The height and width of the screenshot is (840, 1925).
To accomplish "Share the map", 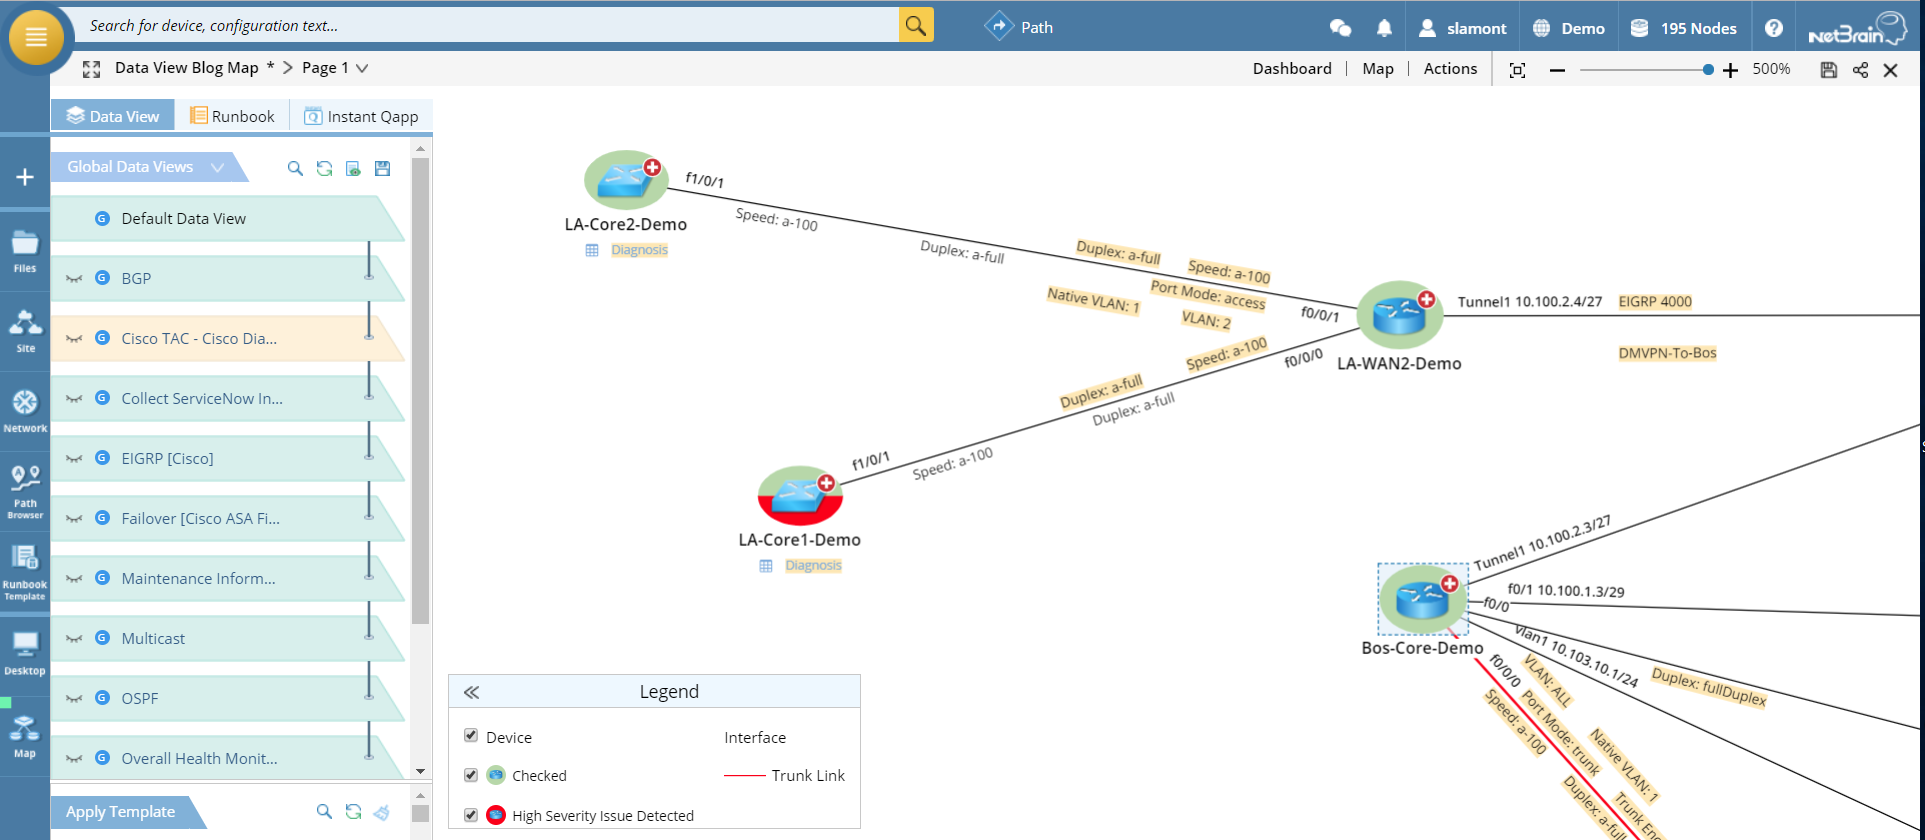I will tap(1860, 70).
